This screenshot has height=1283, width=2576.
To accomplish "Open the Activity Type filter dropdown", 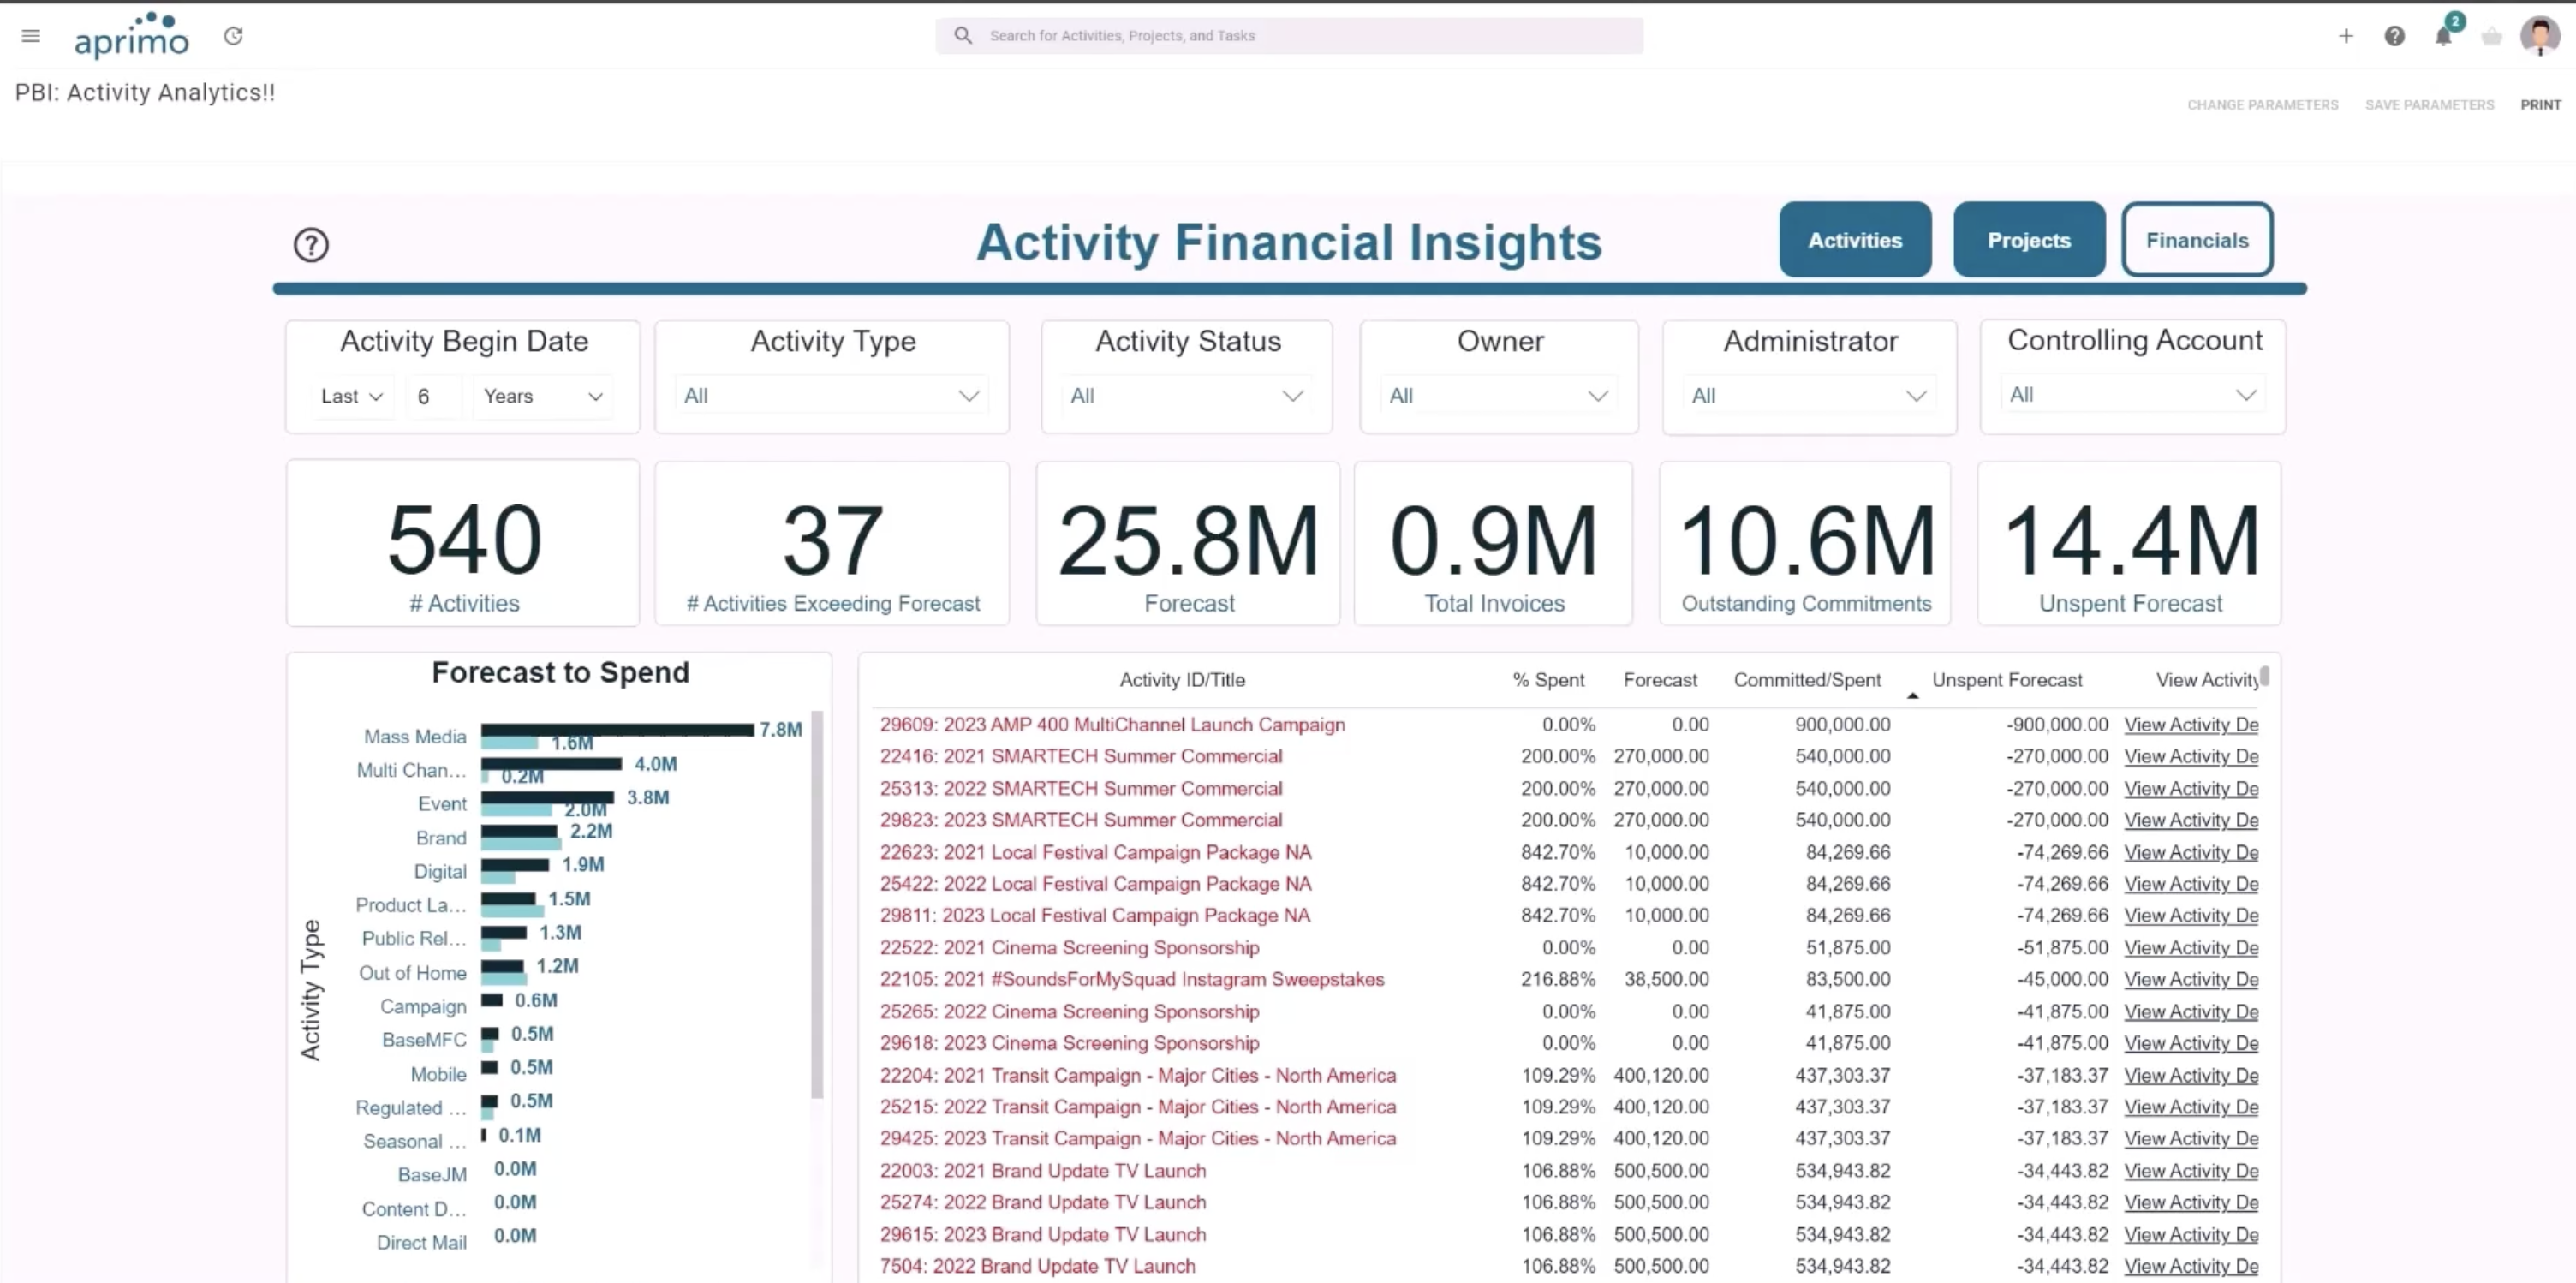I will pyautogui.click(x=831, y=394).
